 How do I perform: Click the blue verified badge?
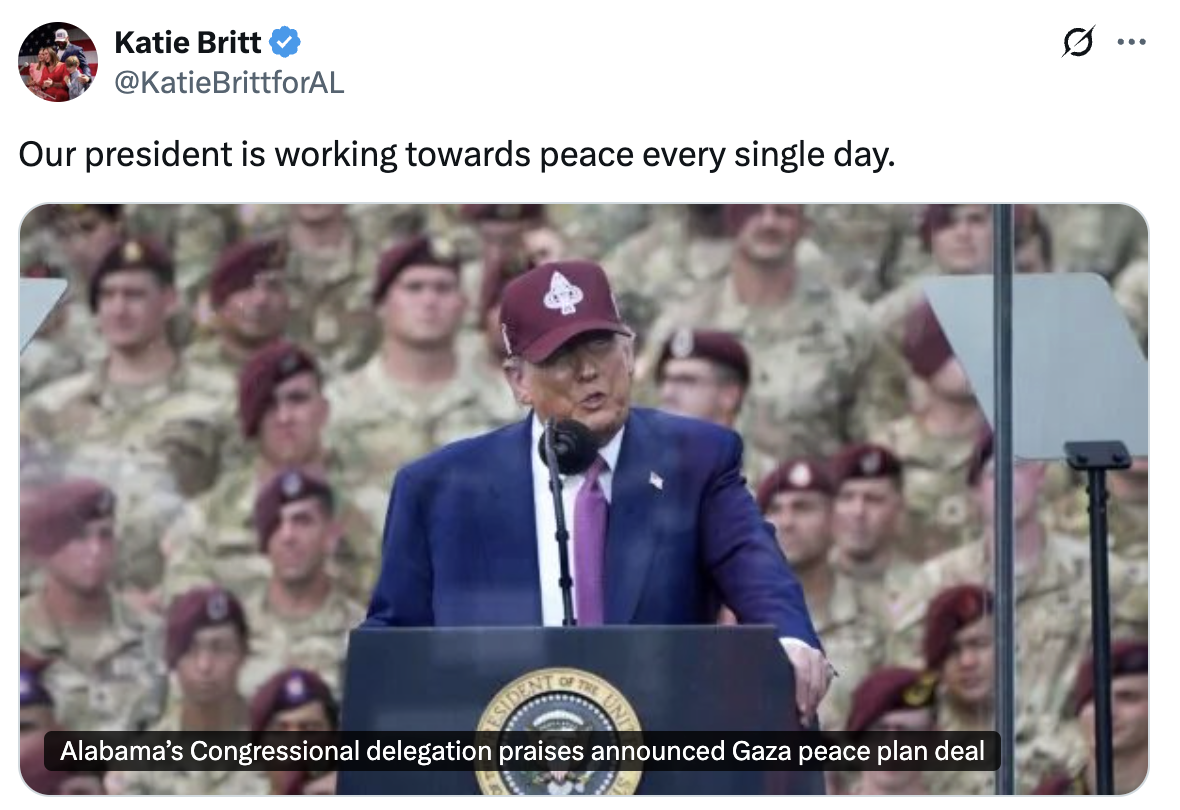tap(285, 43)
